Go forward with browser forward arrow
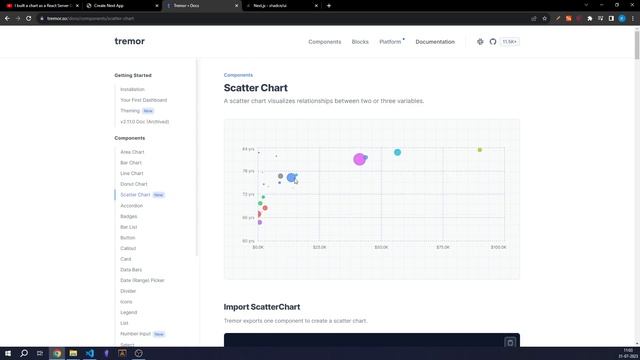 tap(18, 18)
